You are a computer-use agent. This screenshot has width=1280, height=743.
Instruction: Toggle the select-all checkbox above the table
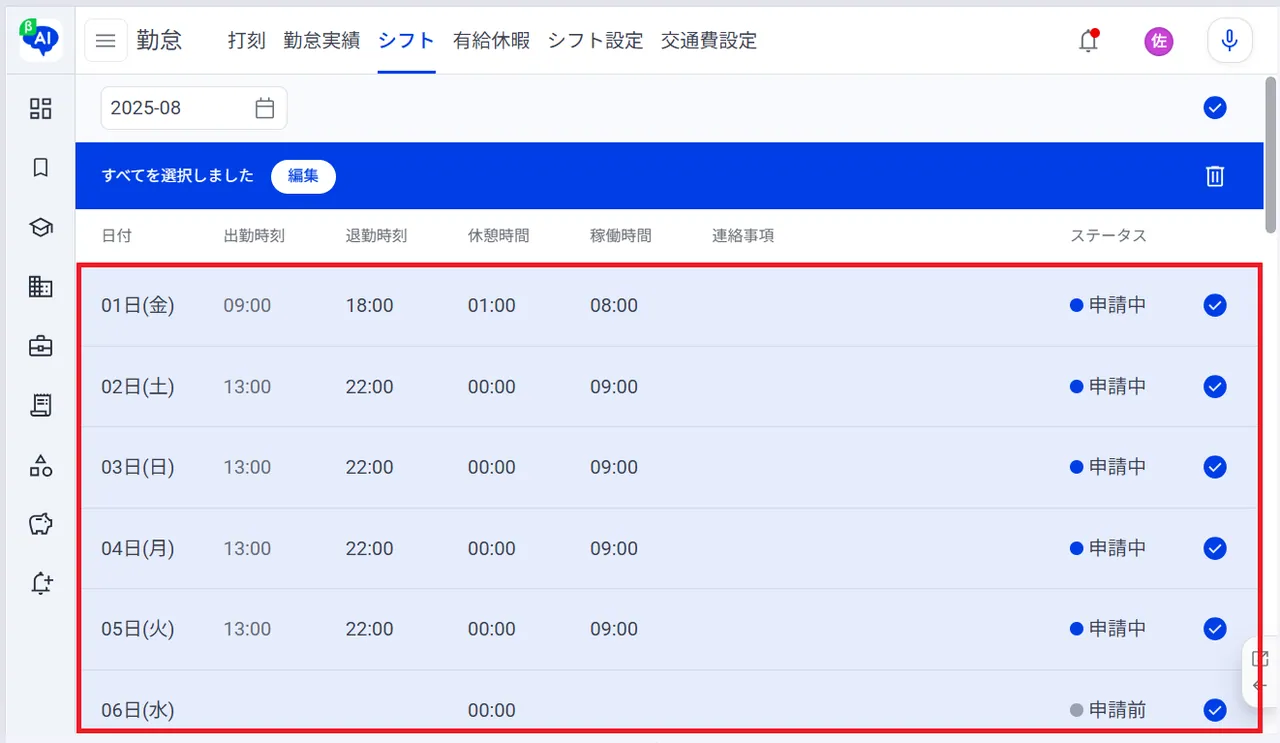pos(1215,108)
